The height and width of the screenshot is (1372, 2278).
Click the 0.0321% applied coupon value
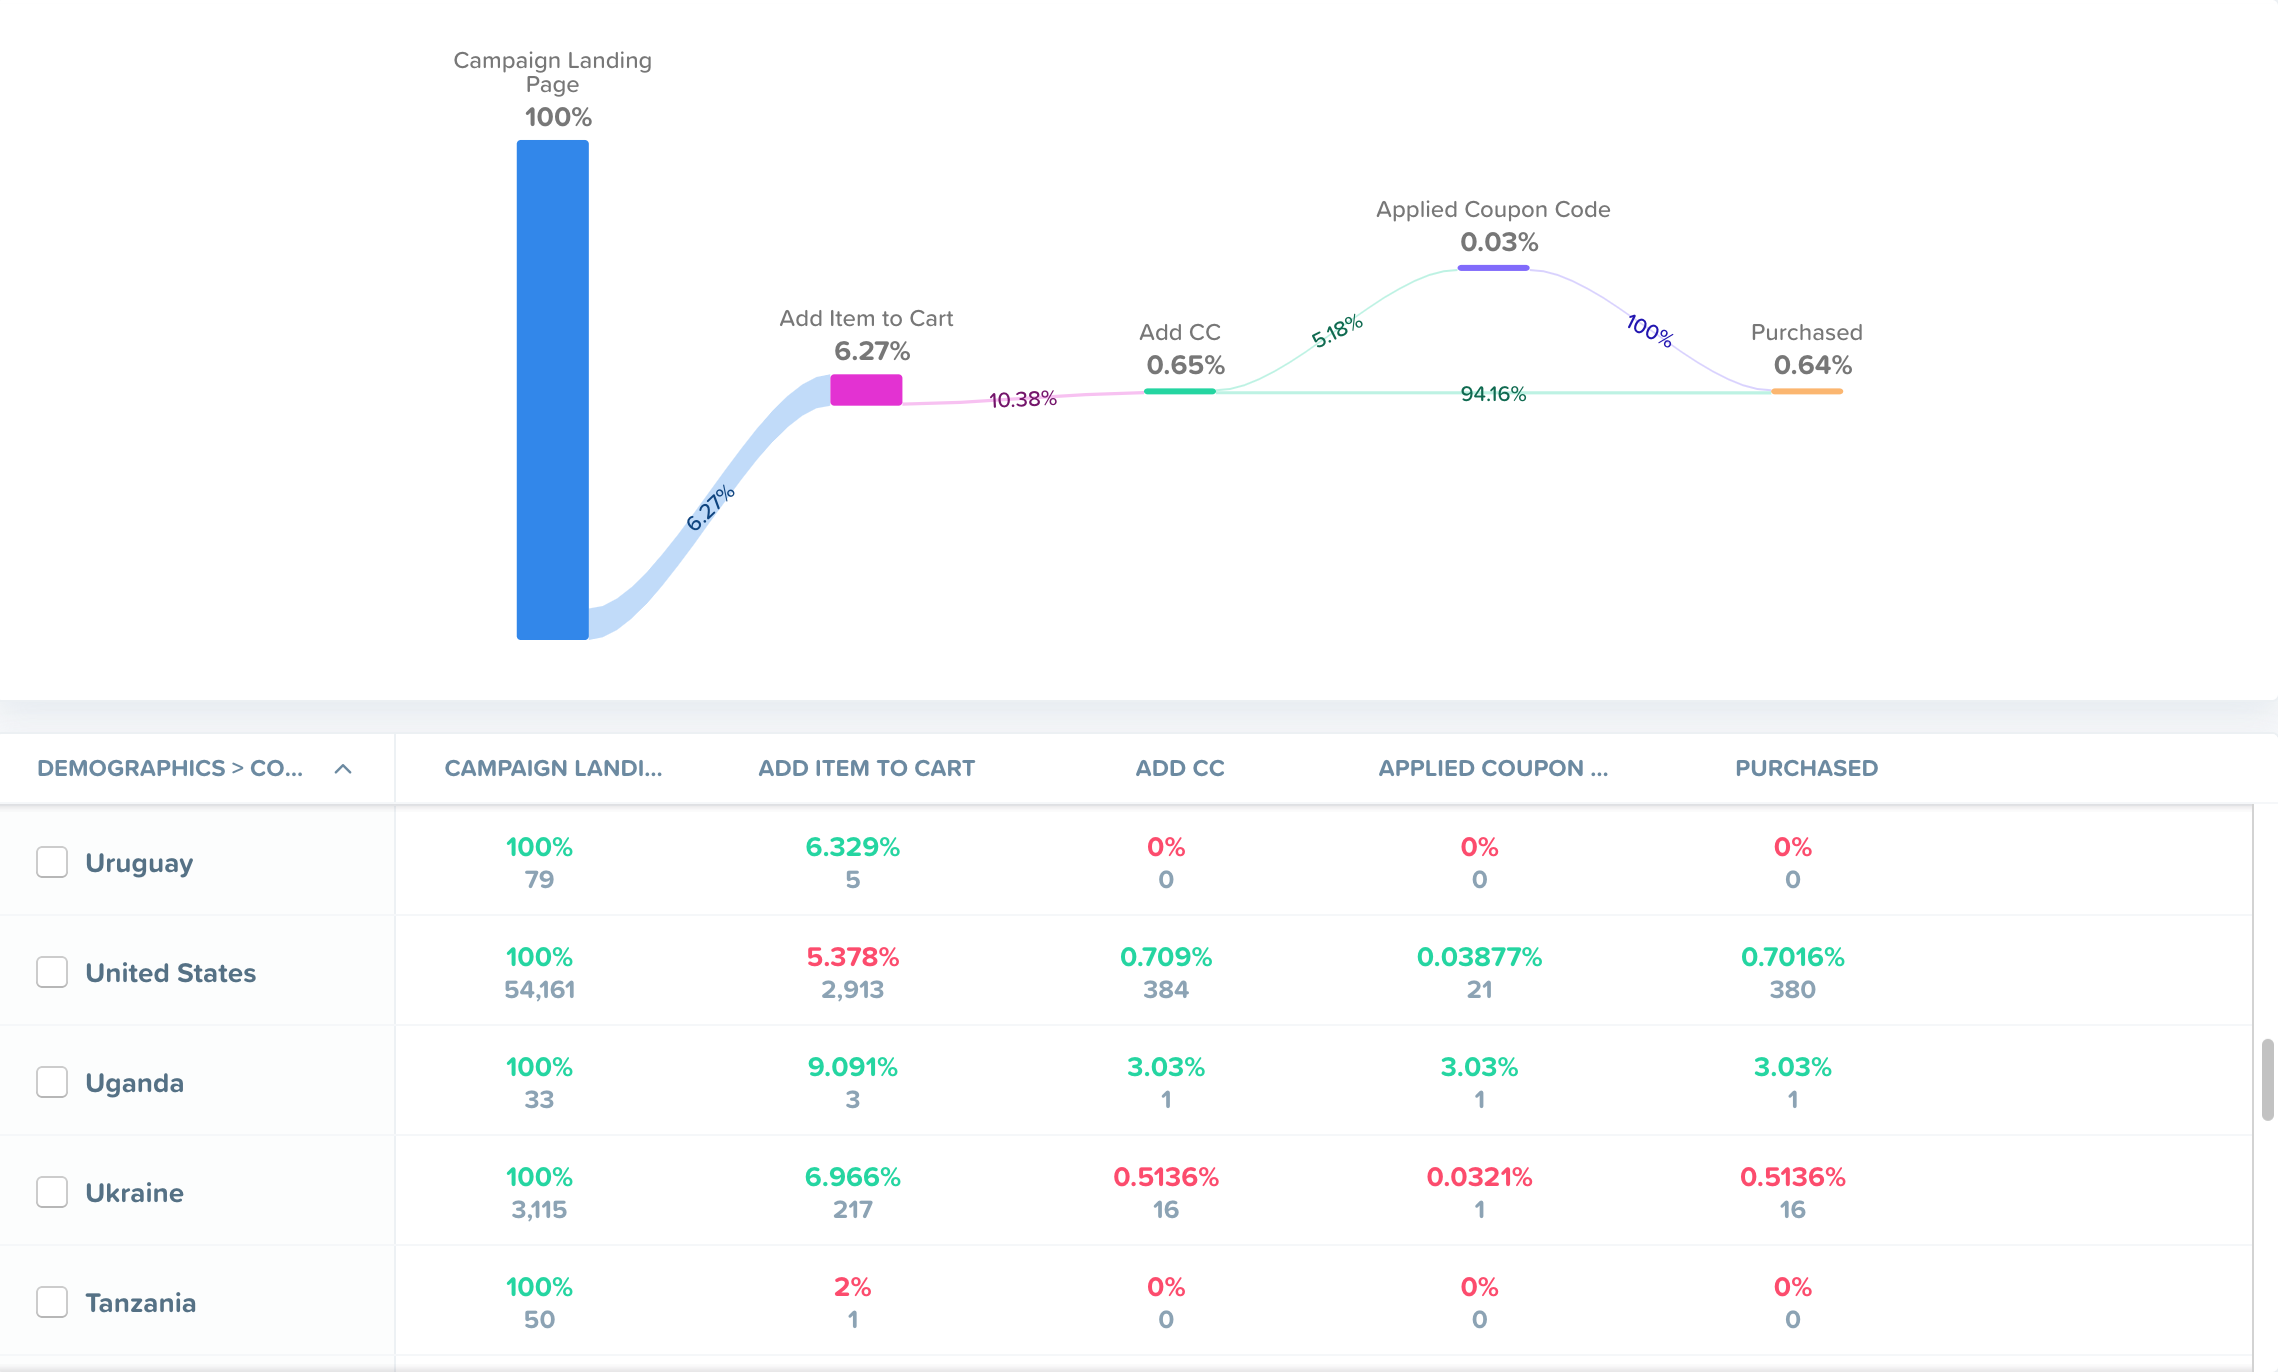tap(1479, 1177)
